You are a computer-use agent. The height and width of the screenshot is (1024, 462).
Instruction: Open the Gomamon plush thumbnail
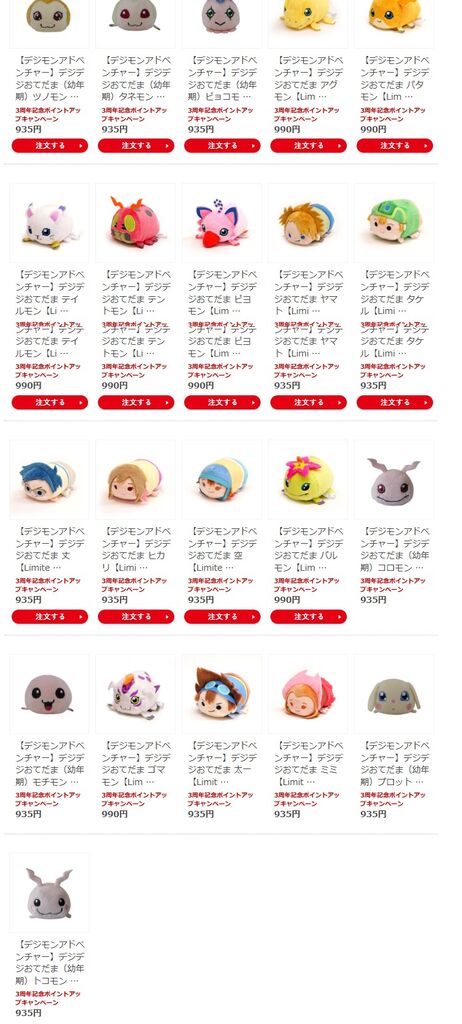pos(135,694)
